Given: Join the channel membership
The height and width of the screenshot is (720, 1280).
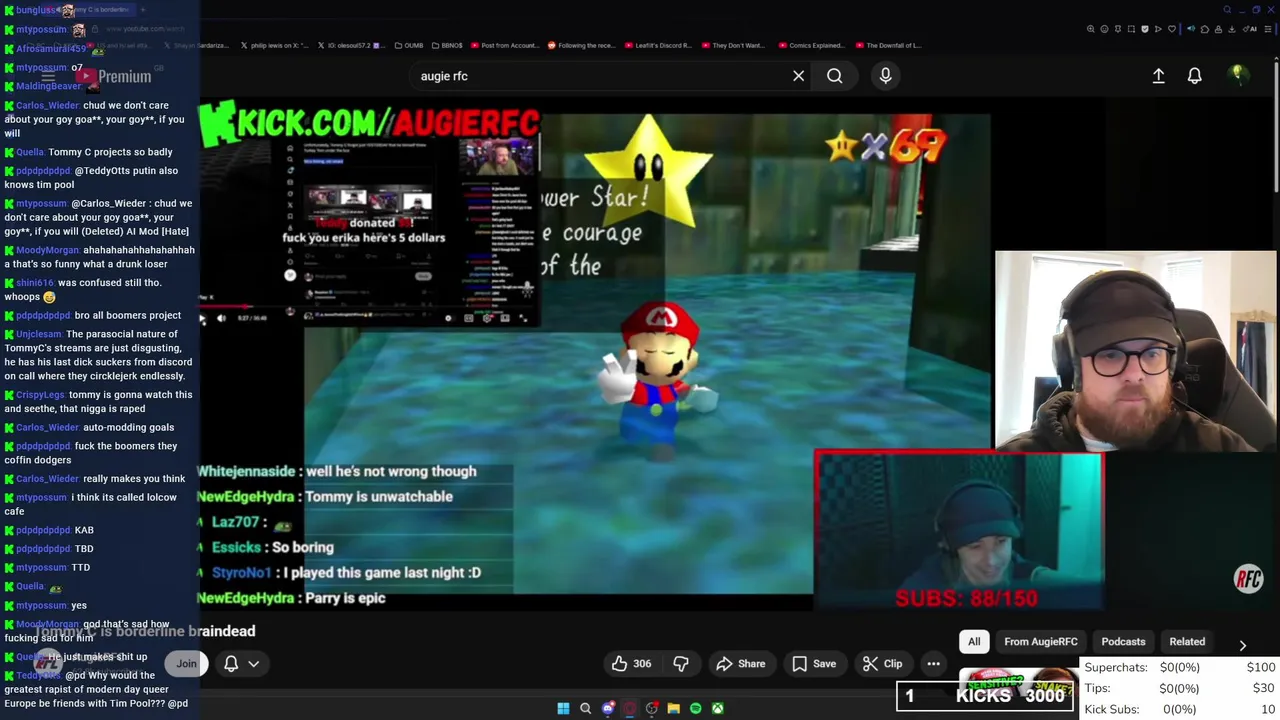Looking at the screenshot, I should [186, 663].
